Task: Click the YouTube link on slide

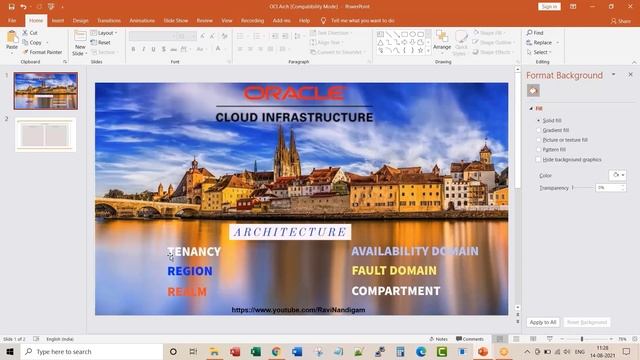Action: [x=298, y=310]
